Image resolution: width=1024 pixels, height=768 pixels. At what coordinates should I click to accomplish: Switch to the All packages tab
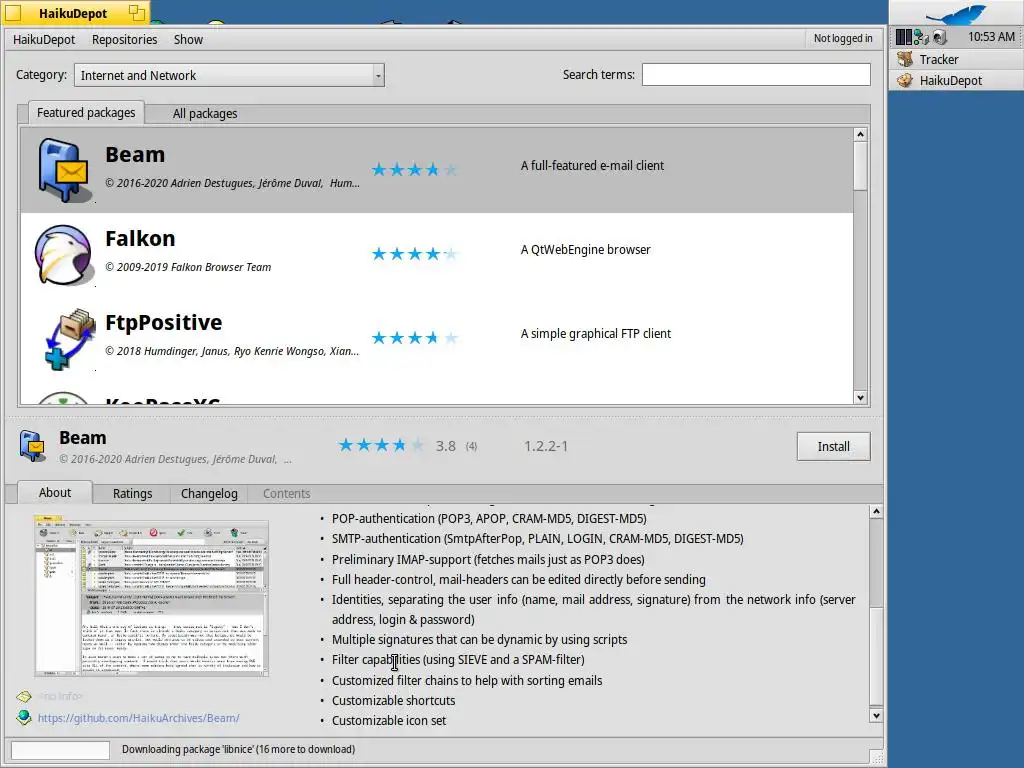[204, 114]
